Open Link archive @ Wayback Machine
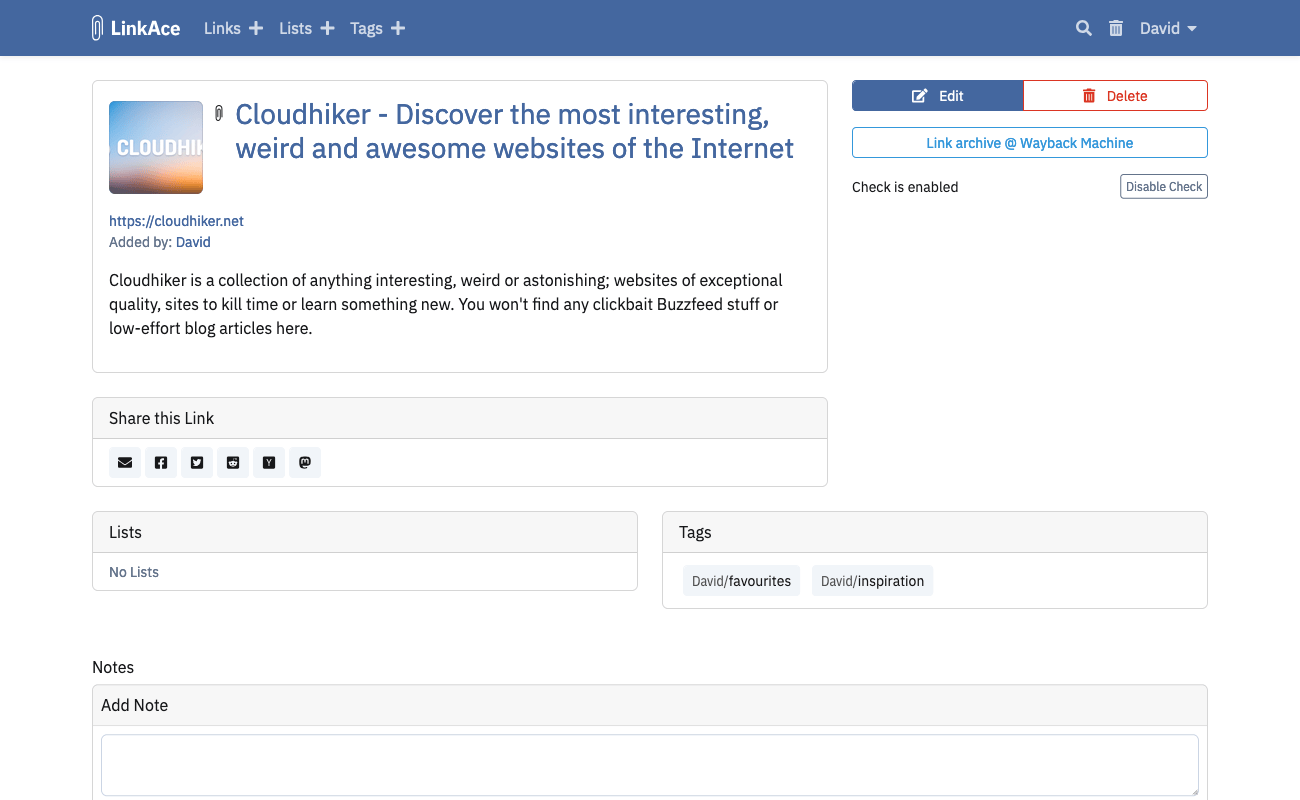 click(1029, 143)
